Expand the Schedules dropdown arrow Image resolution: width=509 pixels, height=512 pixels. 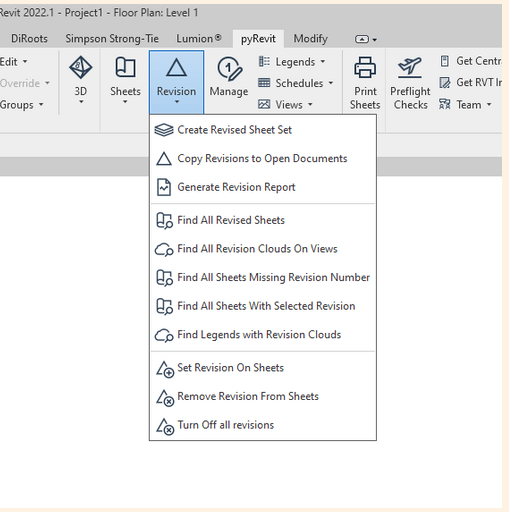(x=331, y=83)
